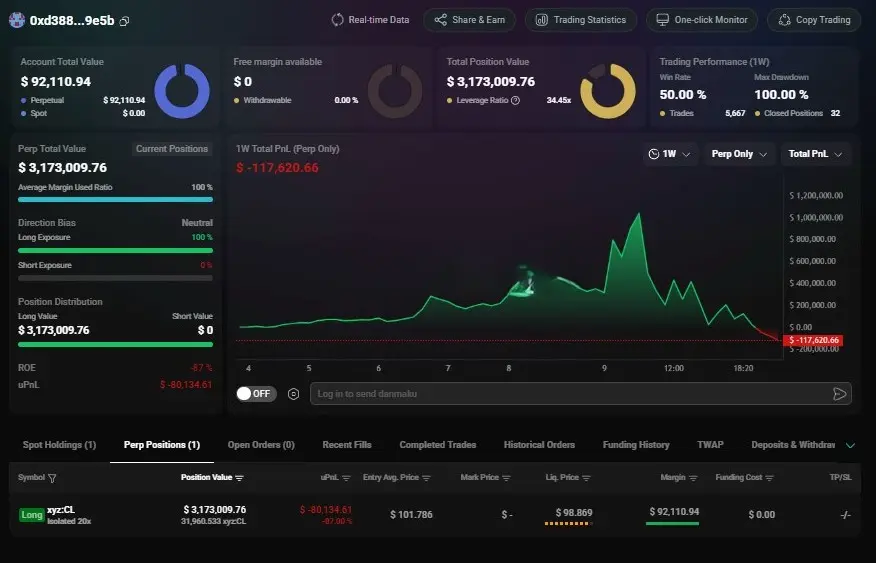Open the 1W time range dropdown
This screenshot has height=563, width=876.
tap(669, 154)
